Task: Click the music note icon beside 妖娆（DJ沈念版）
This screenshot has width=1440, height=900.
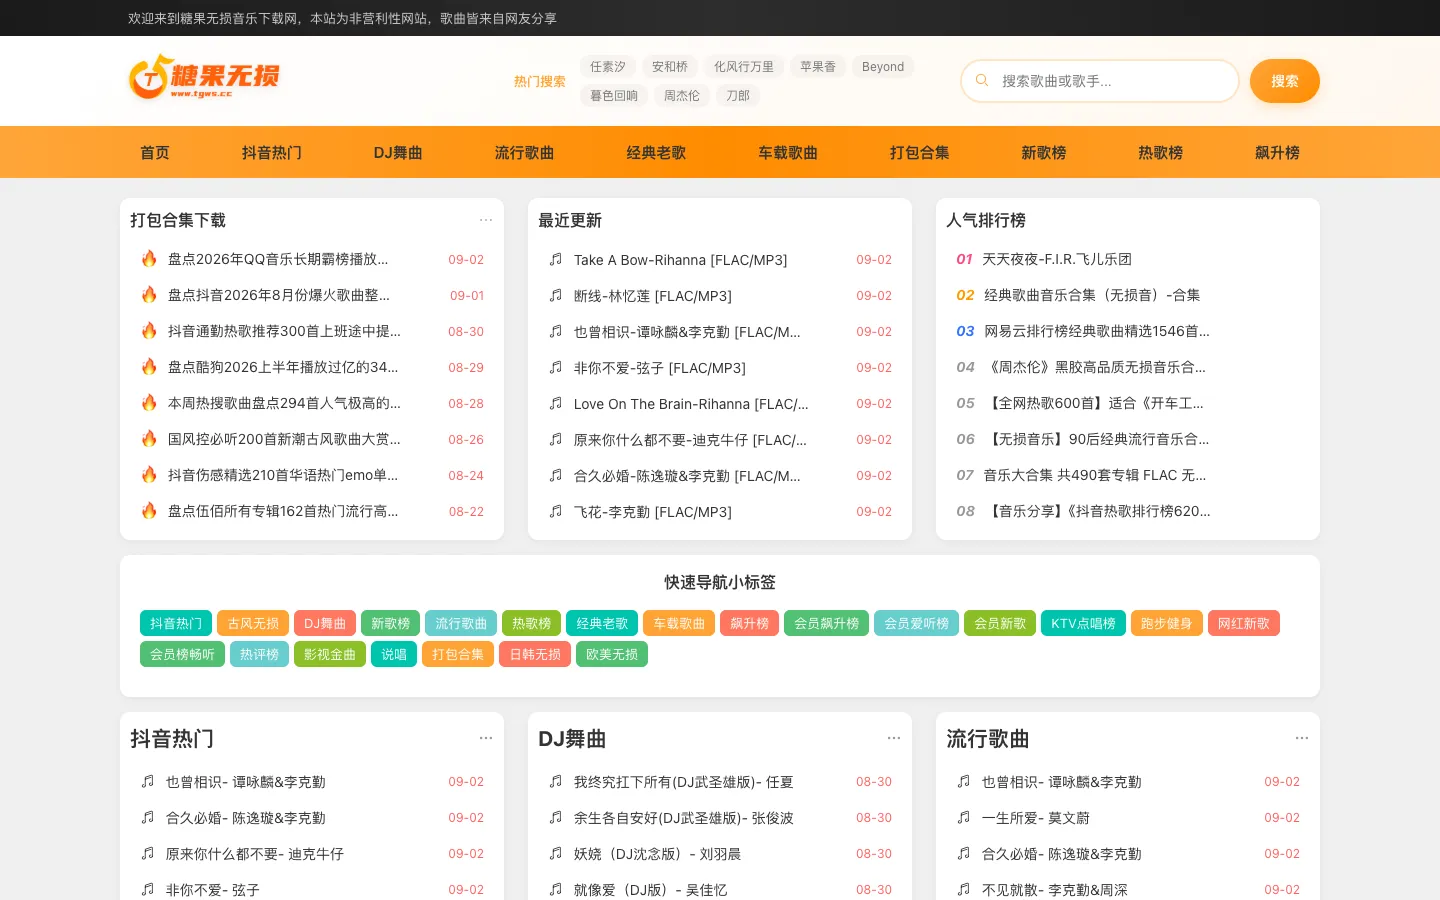Action: tap(556, 853)
